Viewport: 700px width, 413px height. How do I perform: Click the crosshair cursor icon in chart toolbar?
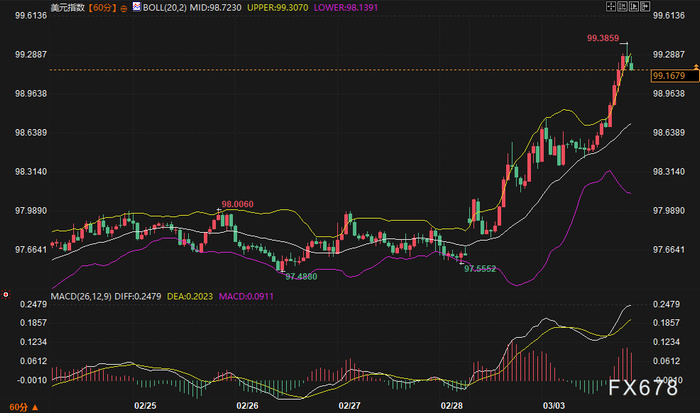point(611,6)
